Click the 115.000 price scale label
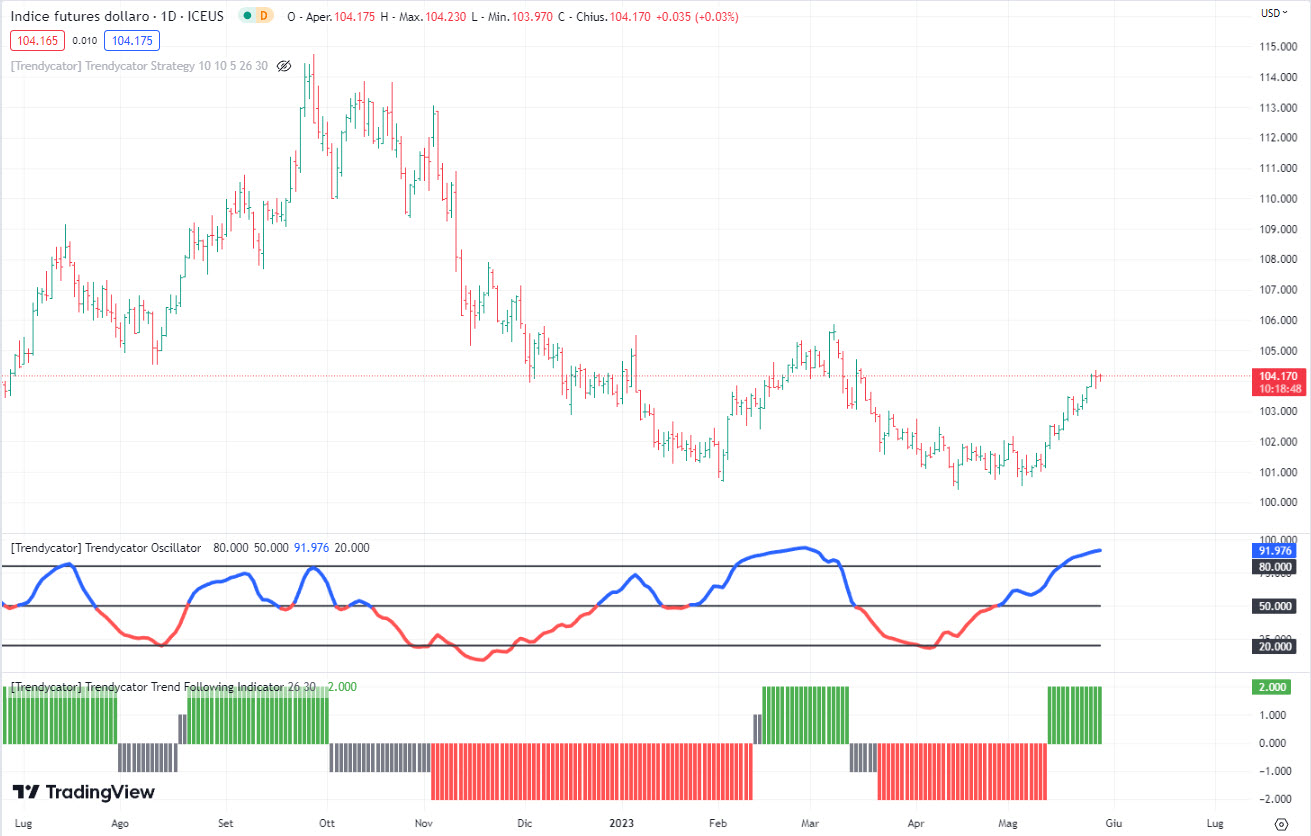This screenshot has height=836, width=1311. [1279, 47]
